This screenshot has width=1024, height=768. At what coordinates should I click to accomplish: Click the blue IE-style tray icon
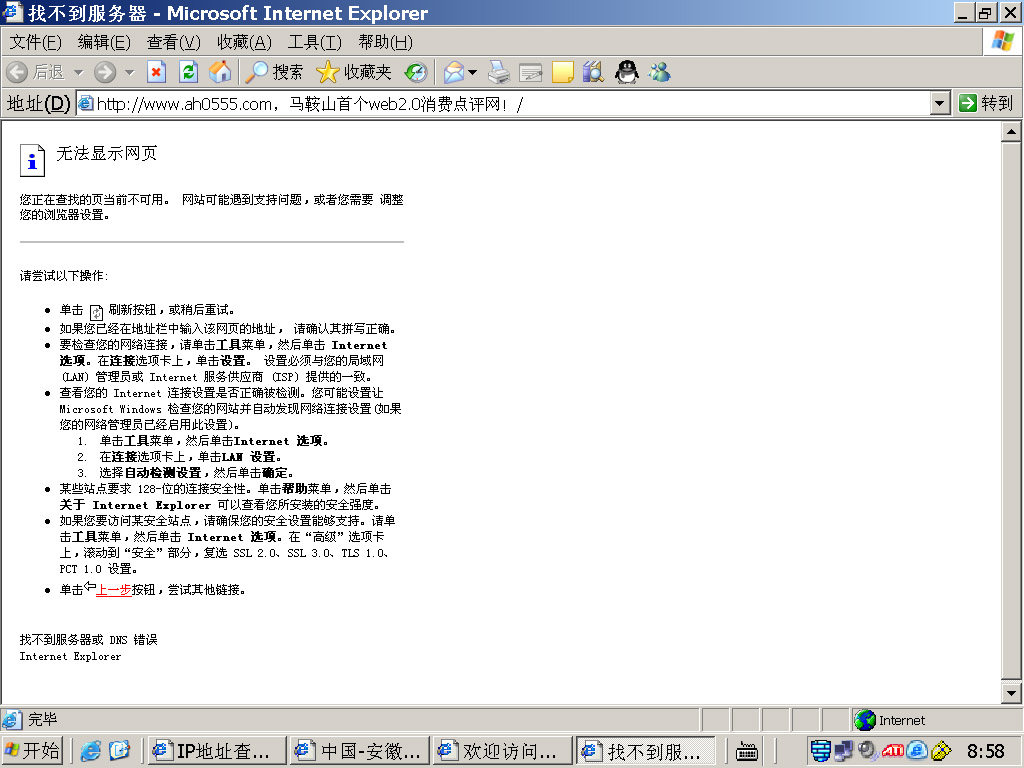(x=917, y=751)
